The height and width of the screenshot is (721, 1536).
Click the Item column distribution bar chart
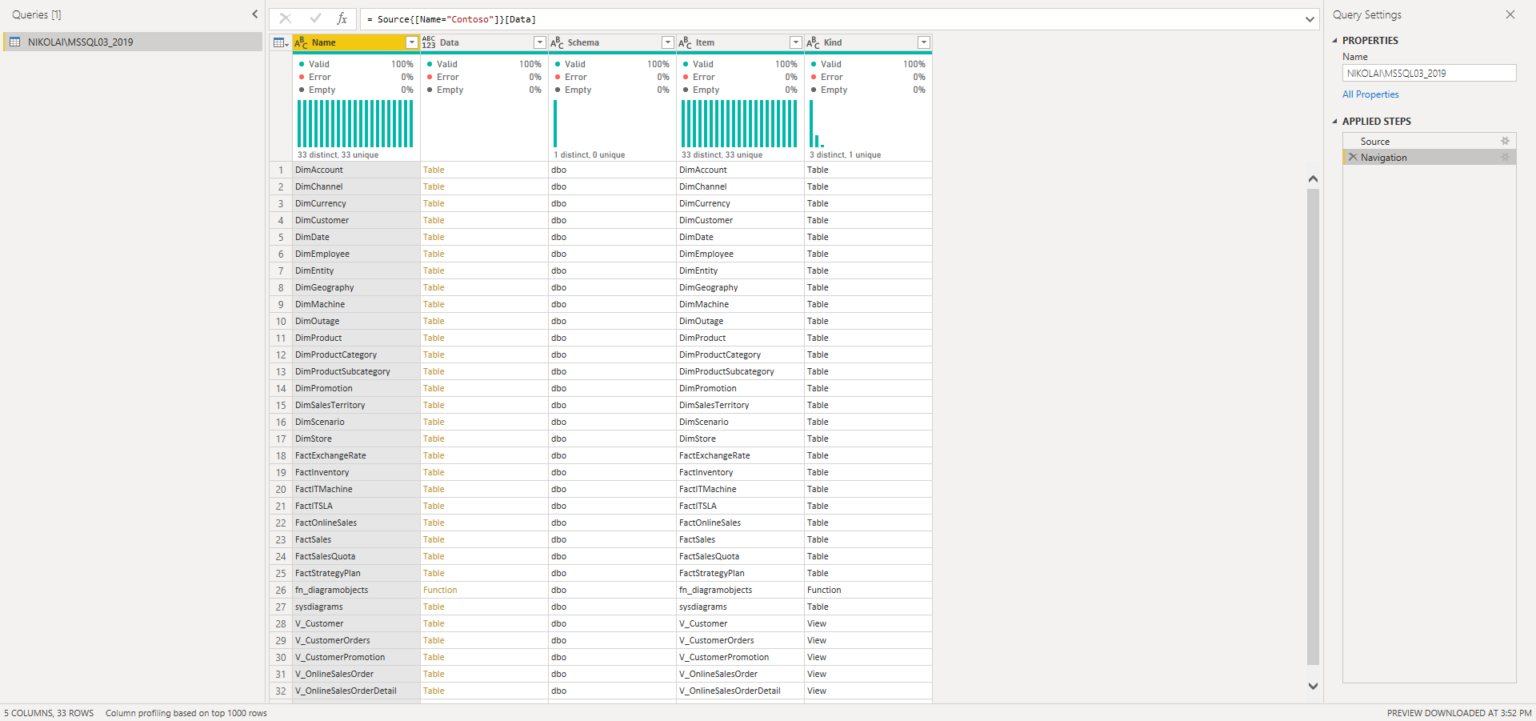[740, 123]
